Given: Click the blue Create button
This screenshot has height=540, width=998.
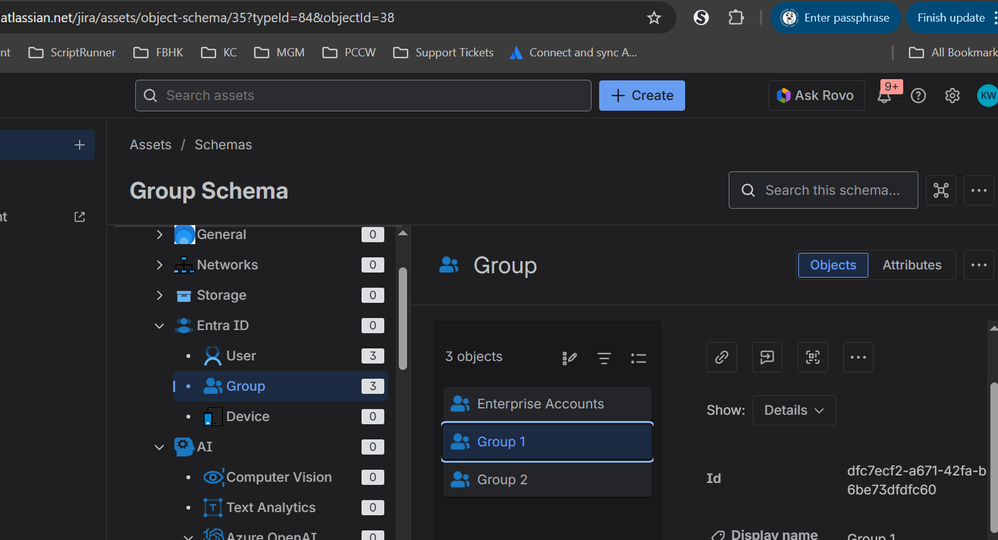Looking at the screenshot, I should pos(641,95).
